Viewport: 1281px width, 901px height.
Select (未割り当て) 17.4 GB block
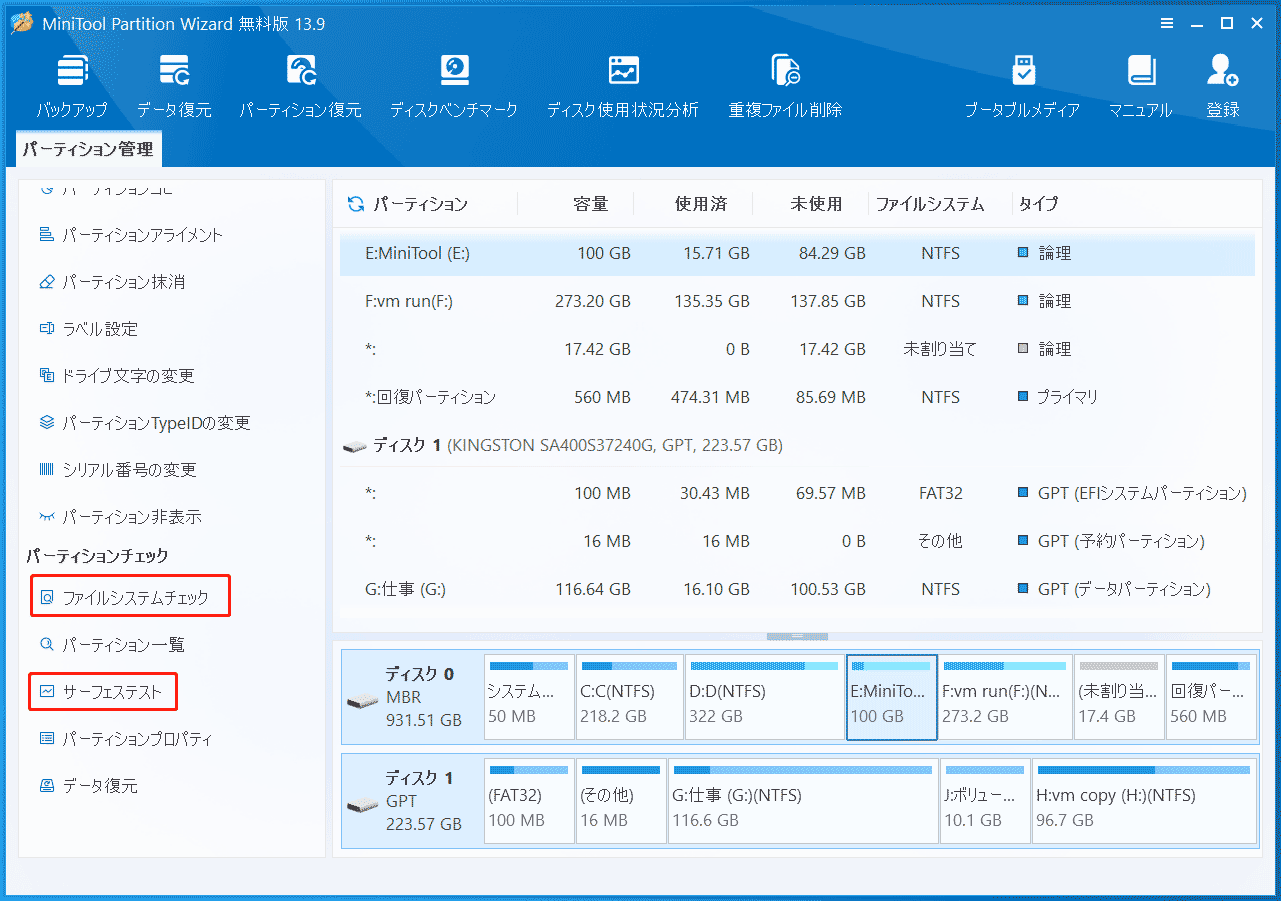point(1120,697)
